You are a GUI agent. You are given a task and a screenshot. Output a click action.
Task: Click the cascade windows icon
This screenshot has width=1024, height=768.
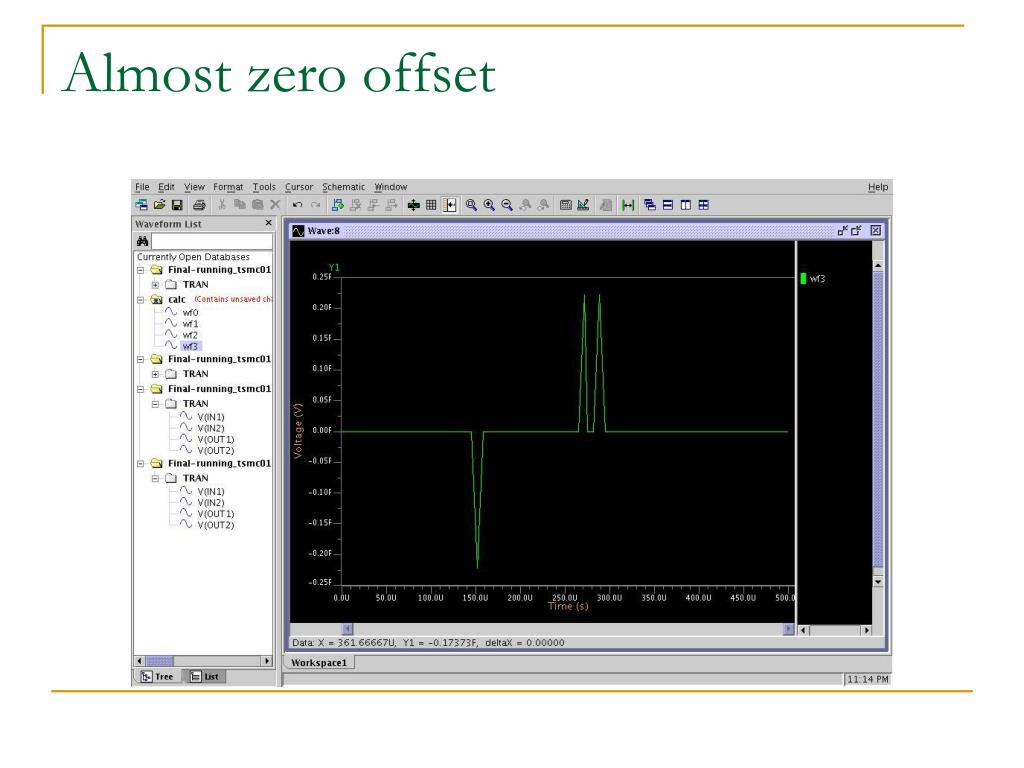pos(650,205)
